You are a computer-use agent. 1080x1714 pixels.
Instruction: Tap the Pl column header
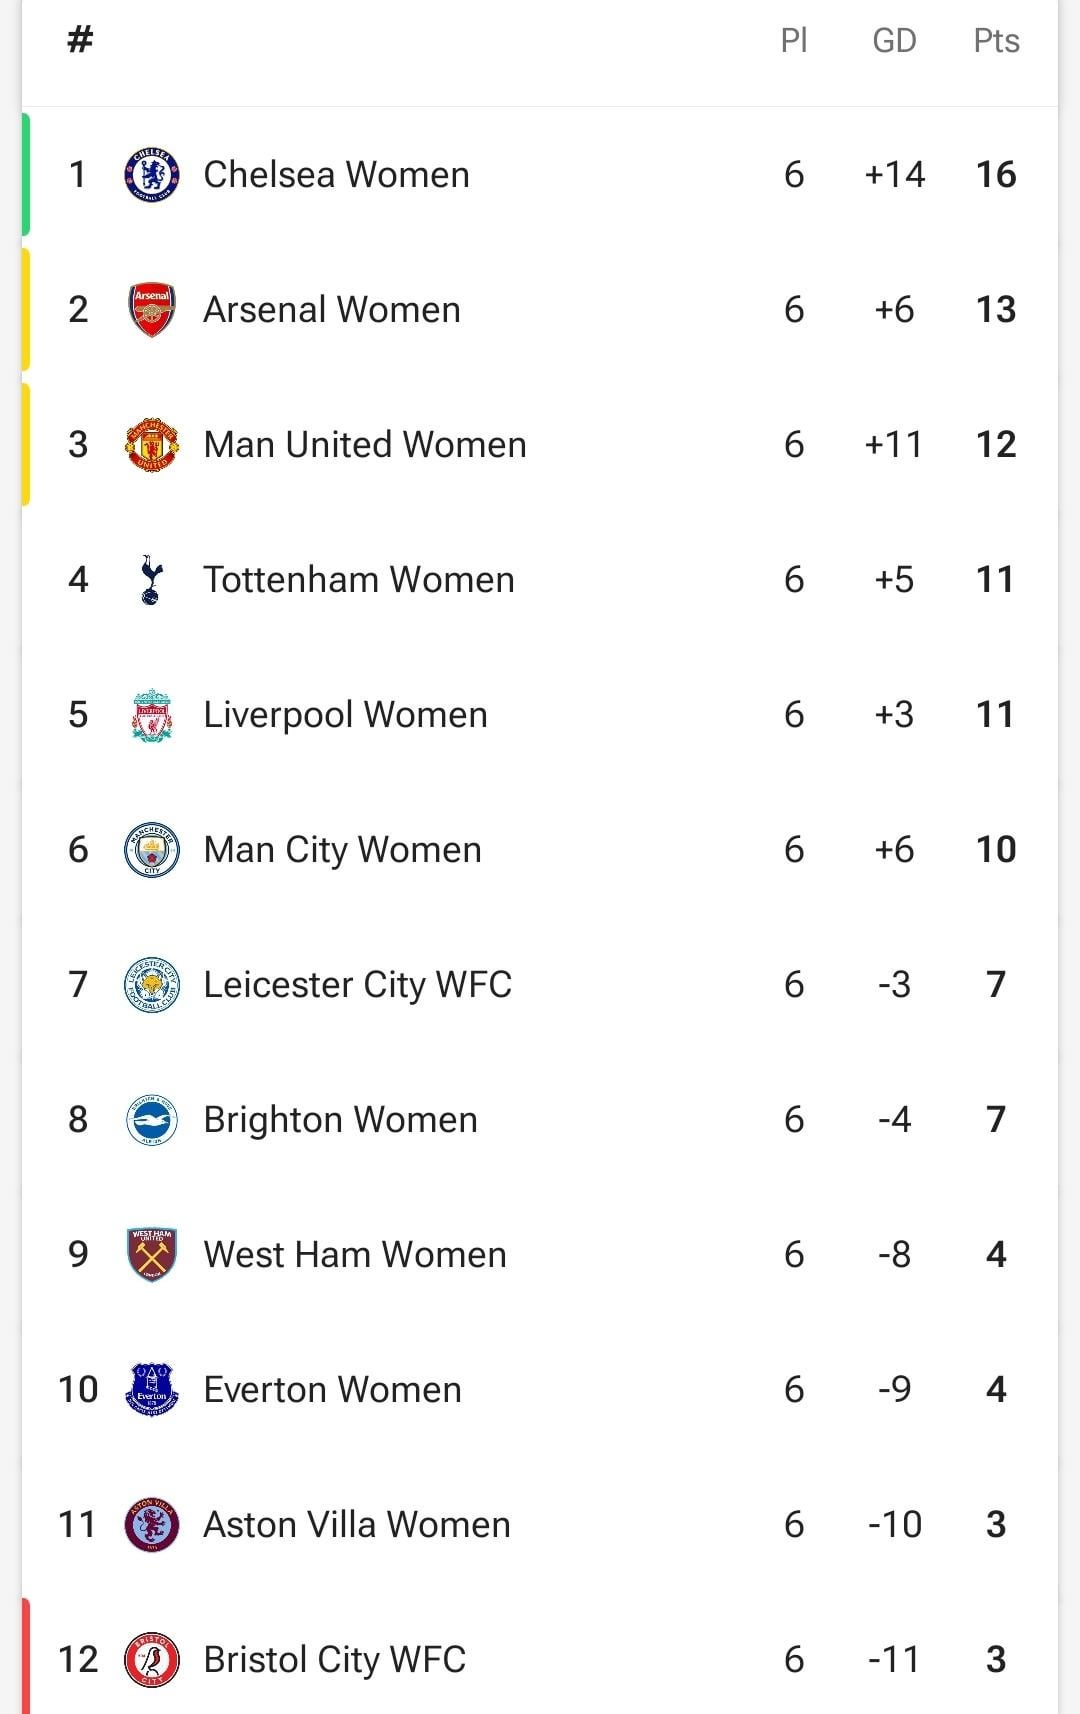(x=794, y=41)
